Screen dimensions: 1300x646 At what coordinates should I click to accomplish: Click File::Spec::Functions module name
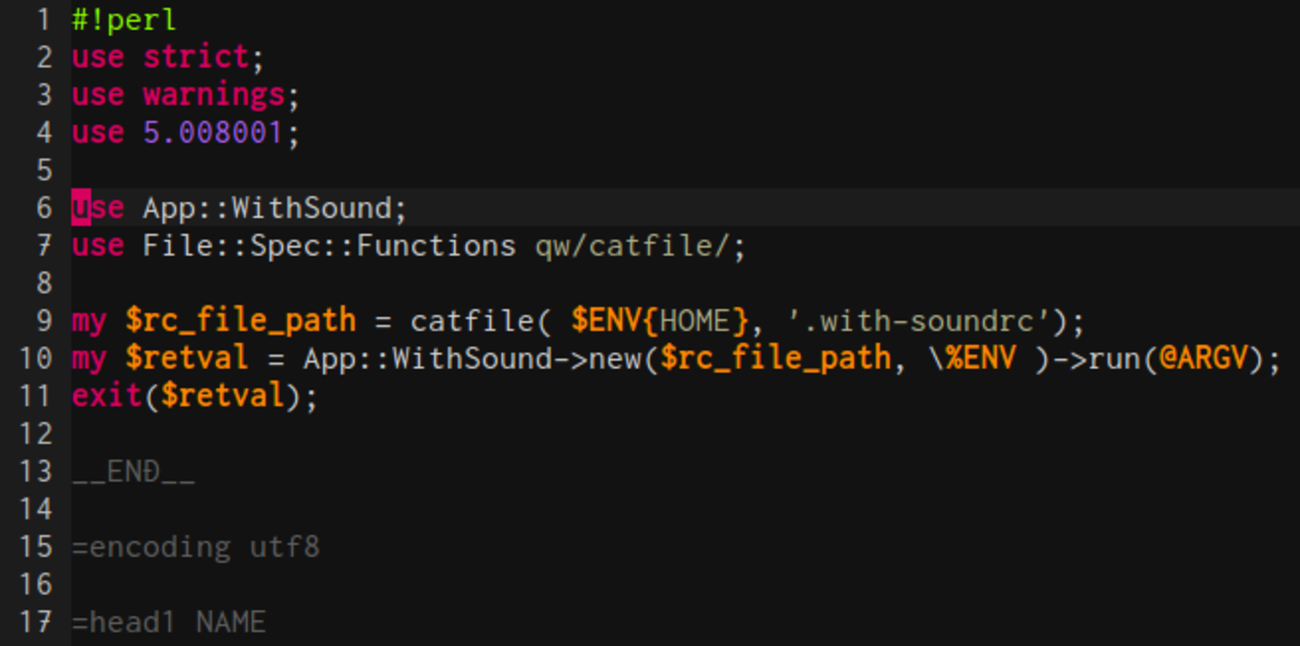tap(329, 246)
